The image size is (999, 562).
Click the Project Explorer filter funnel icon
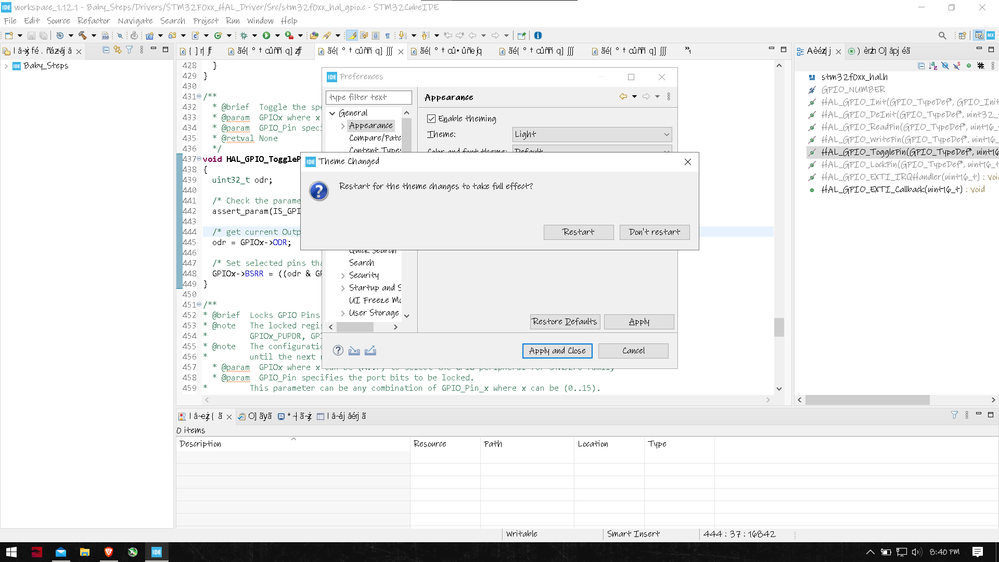(x=129, y=50)
